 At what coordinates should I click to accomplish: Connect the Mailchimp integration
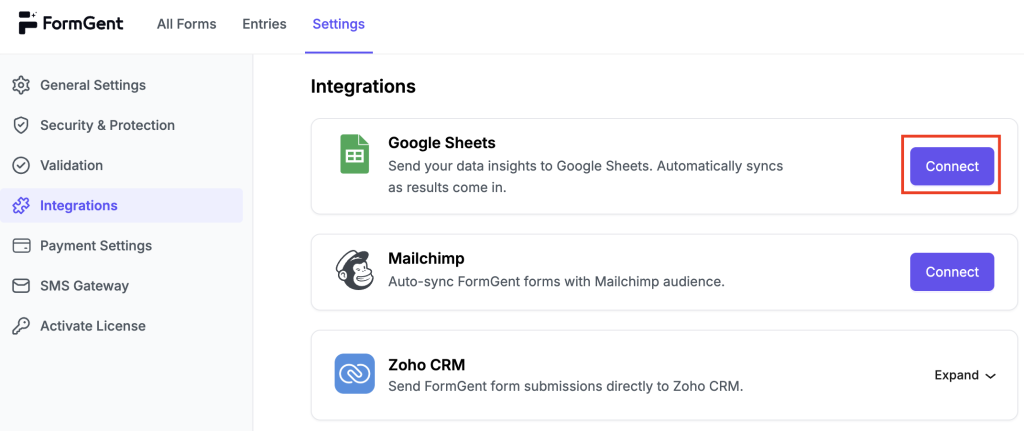coord(952,272)
